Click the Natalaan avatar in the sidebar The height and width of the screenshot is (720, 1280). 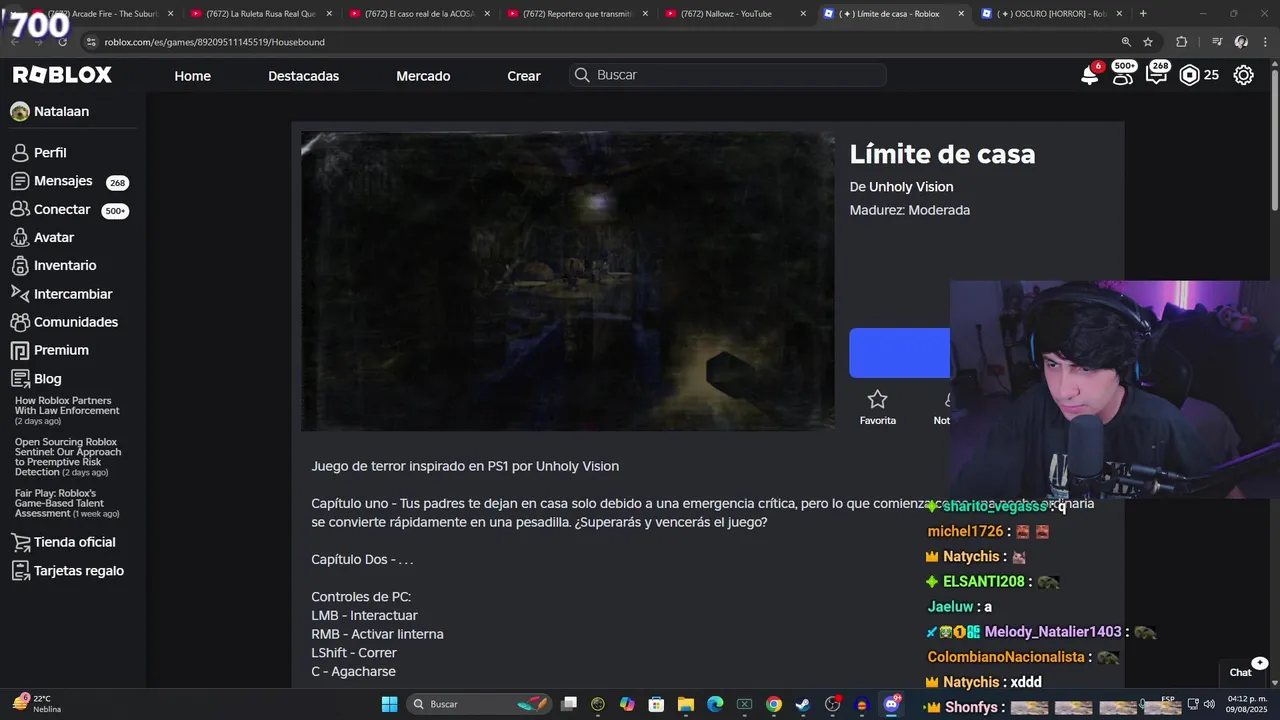tap(20, 112)
